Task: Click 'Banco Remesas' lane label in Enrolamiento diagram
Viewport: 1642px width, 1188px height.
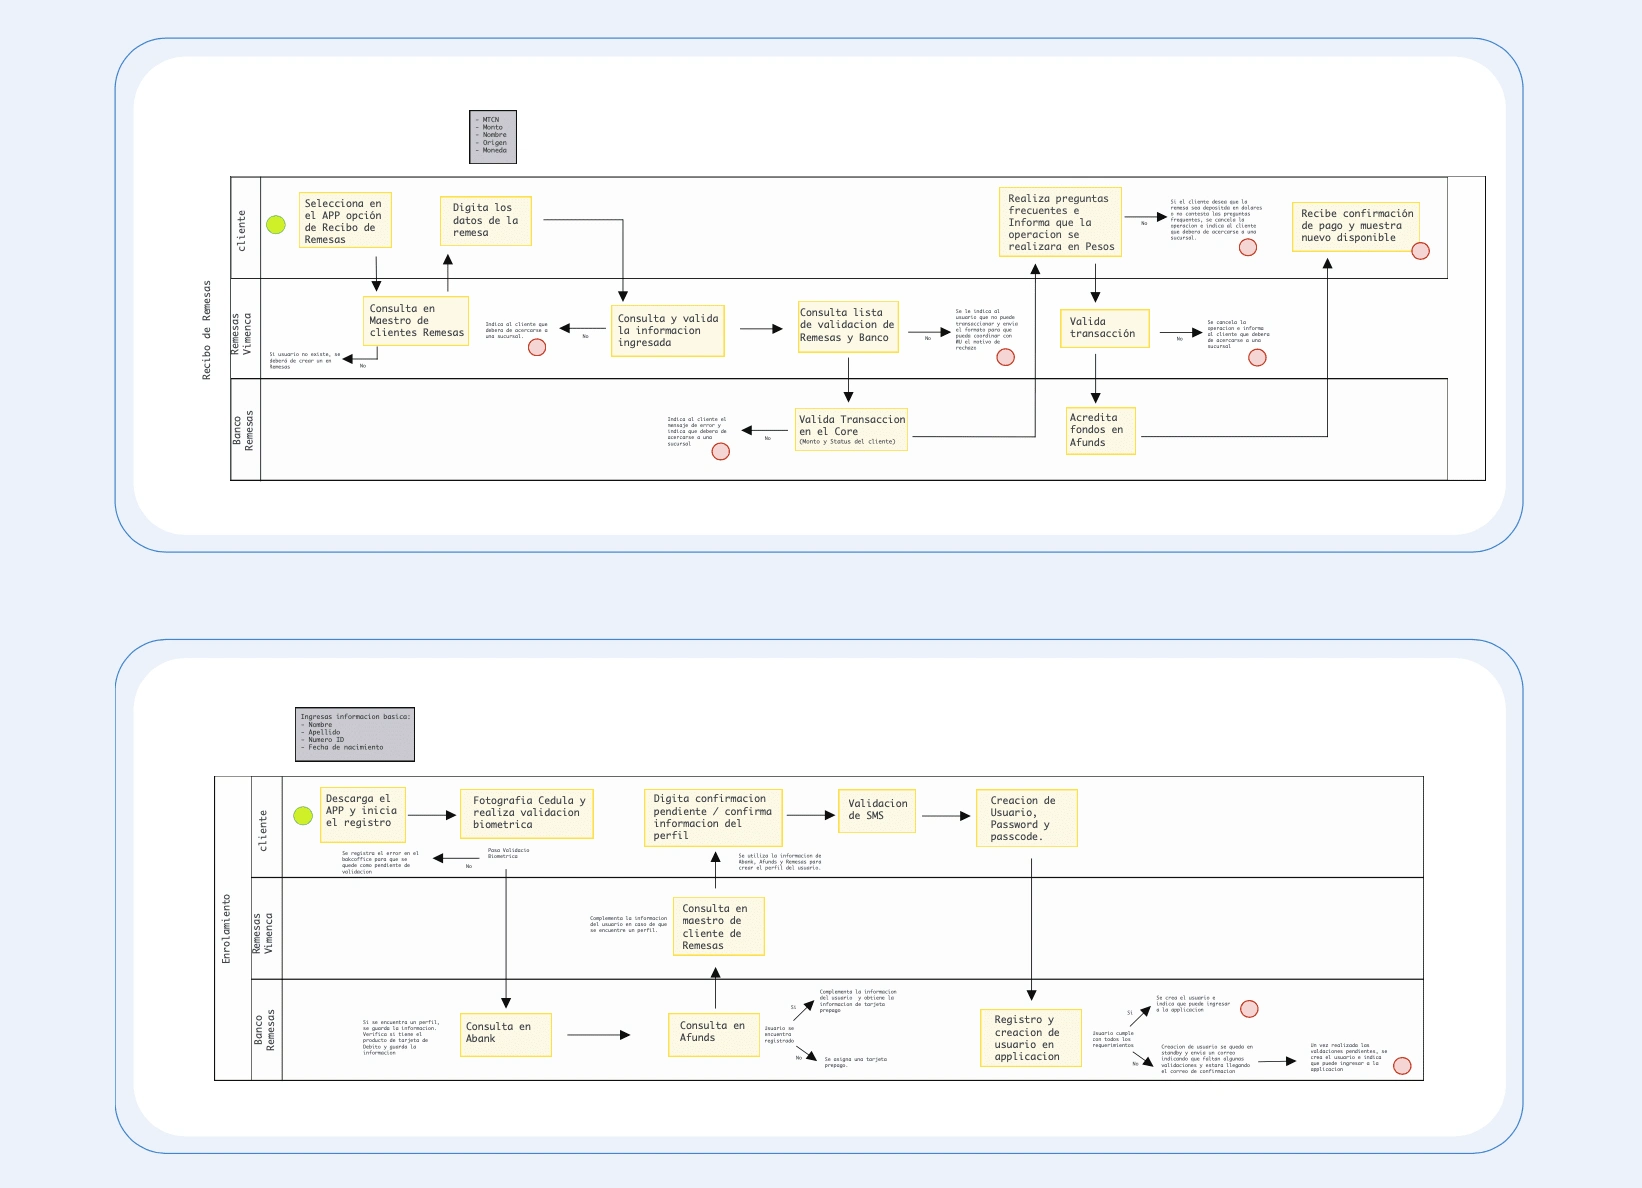Action: pyautogui.click(x=264, y=1030)
